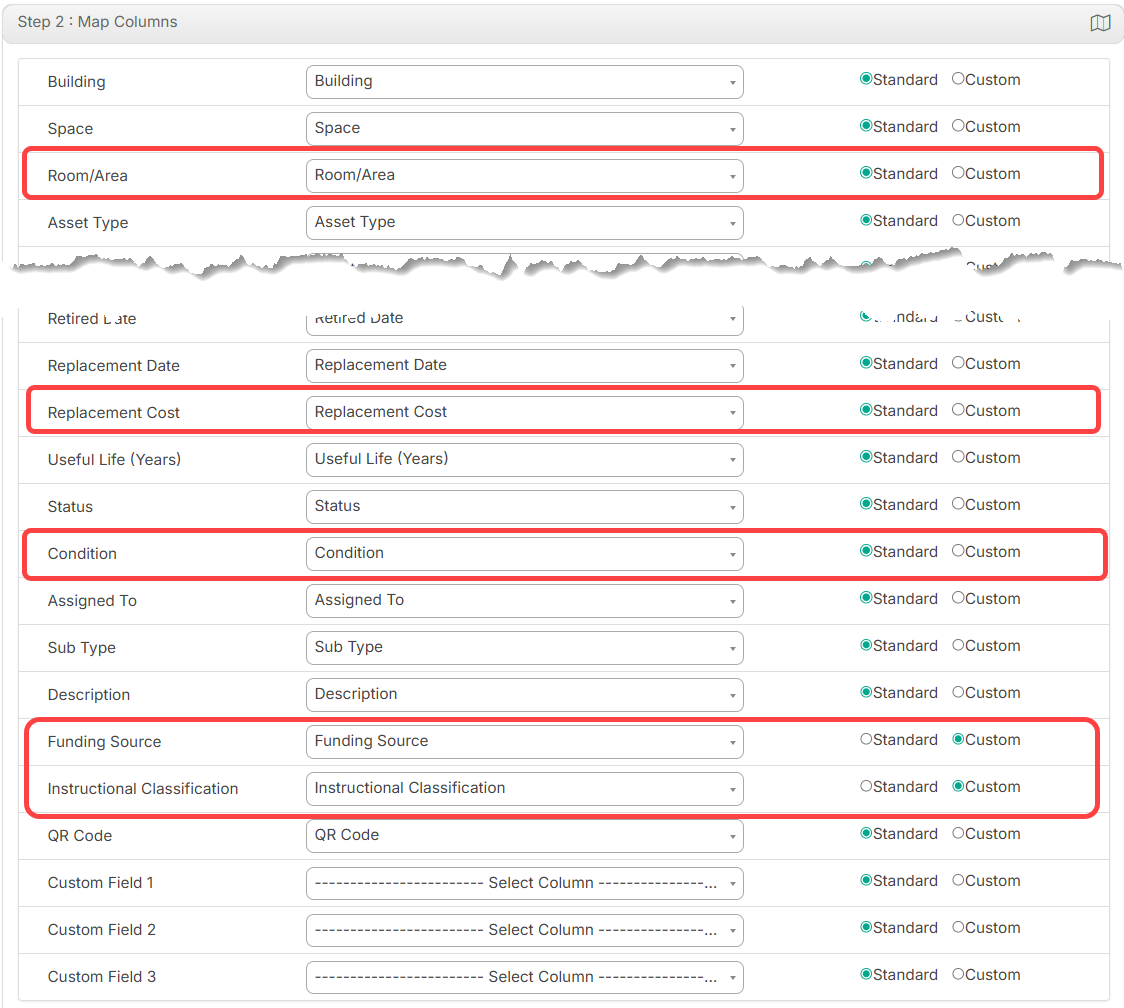This screenshot has width=1124, height=1008.
Task: Select Custom radio for Asset Type row
Action: tap(958, 220)
